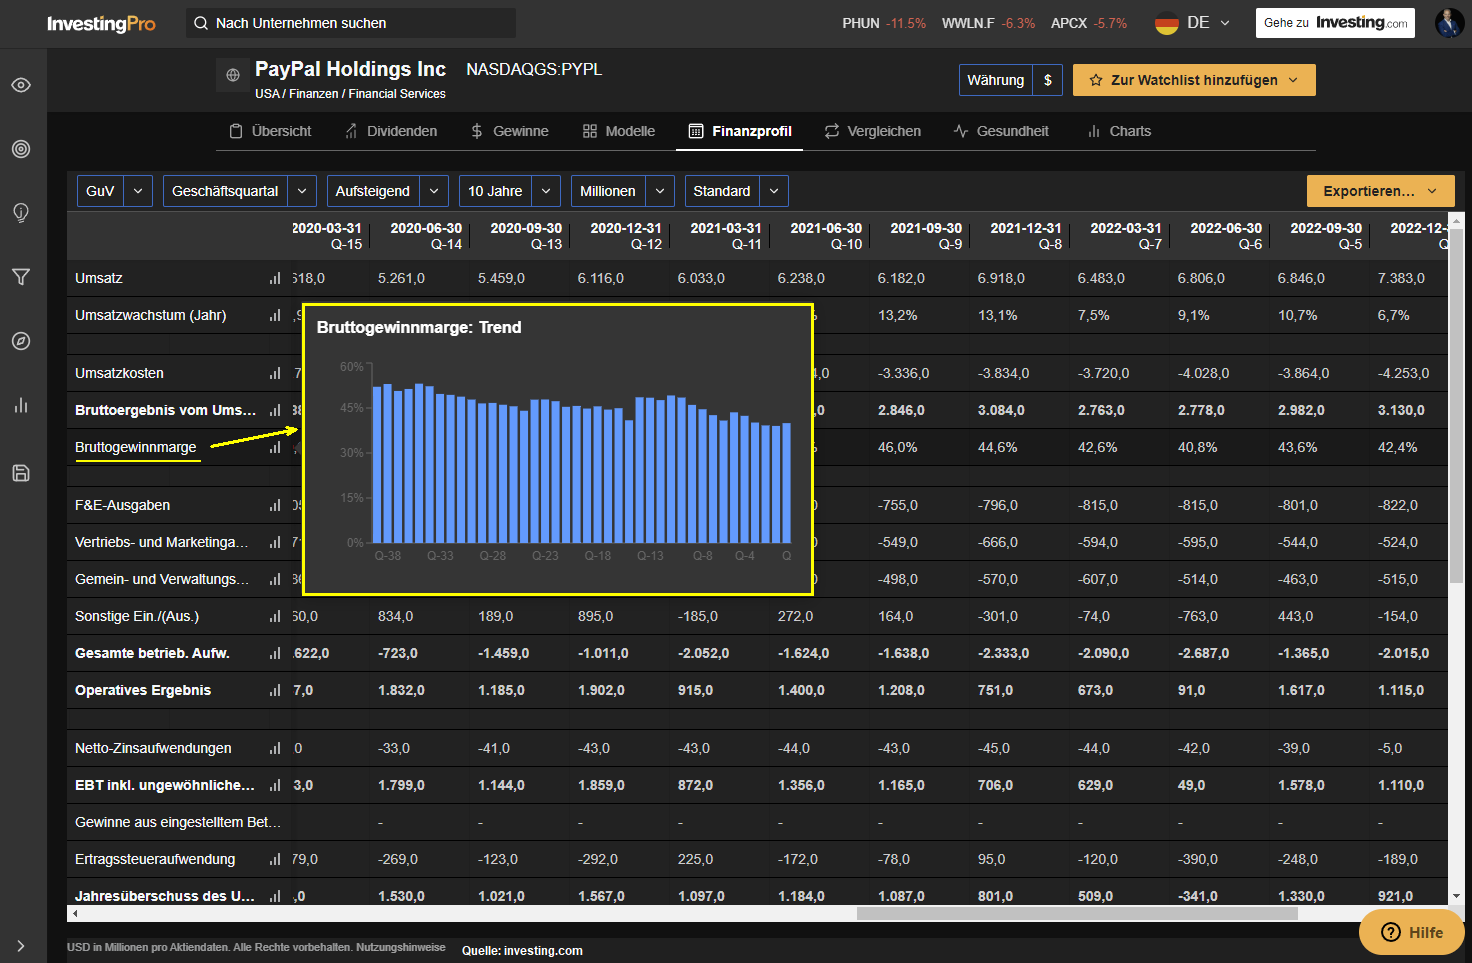Focus the Nach Unternehmen suchen search field
This screenshot has width=1472, height=963.
(351, 23)
